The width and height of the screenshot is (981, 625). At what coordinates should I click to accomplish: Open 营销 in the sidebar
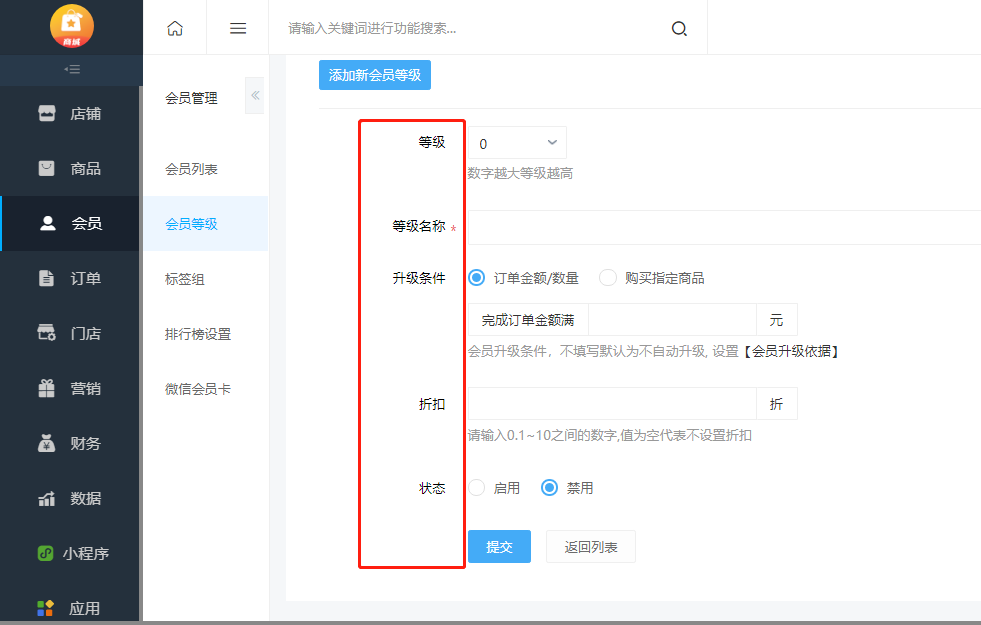(x=86, y=389)
